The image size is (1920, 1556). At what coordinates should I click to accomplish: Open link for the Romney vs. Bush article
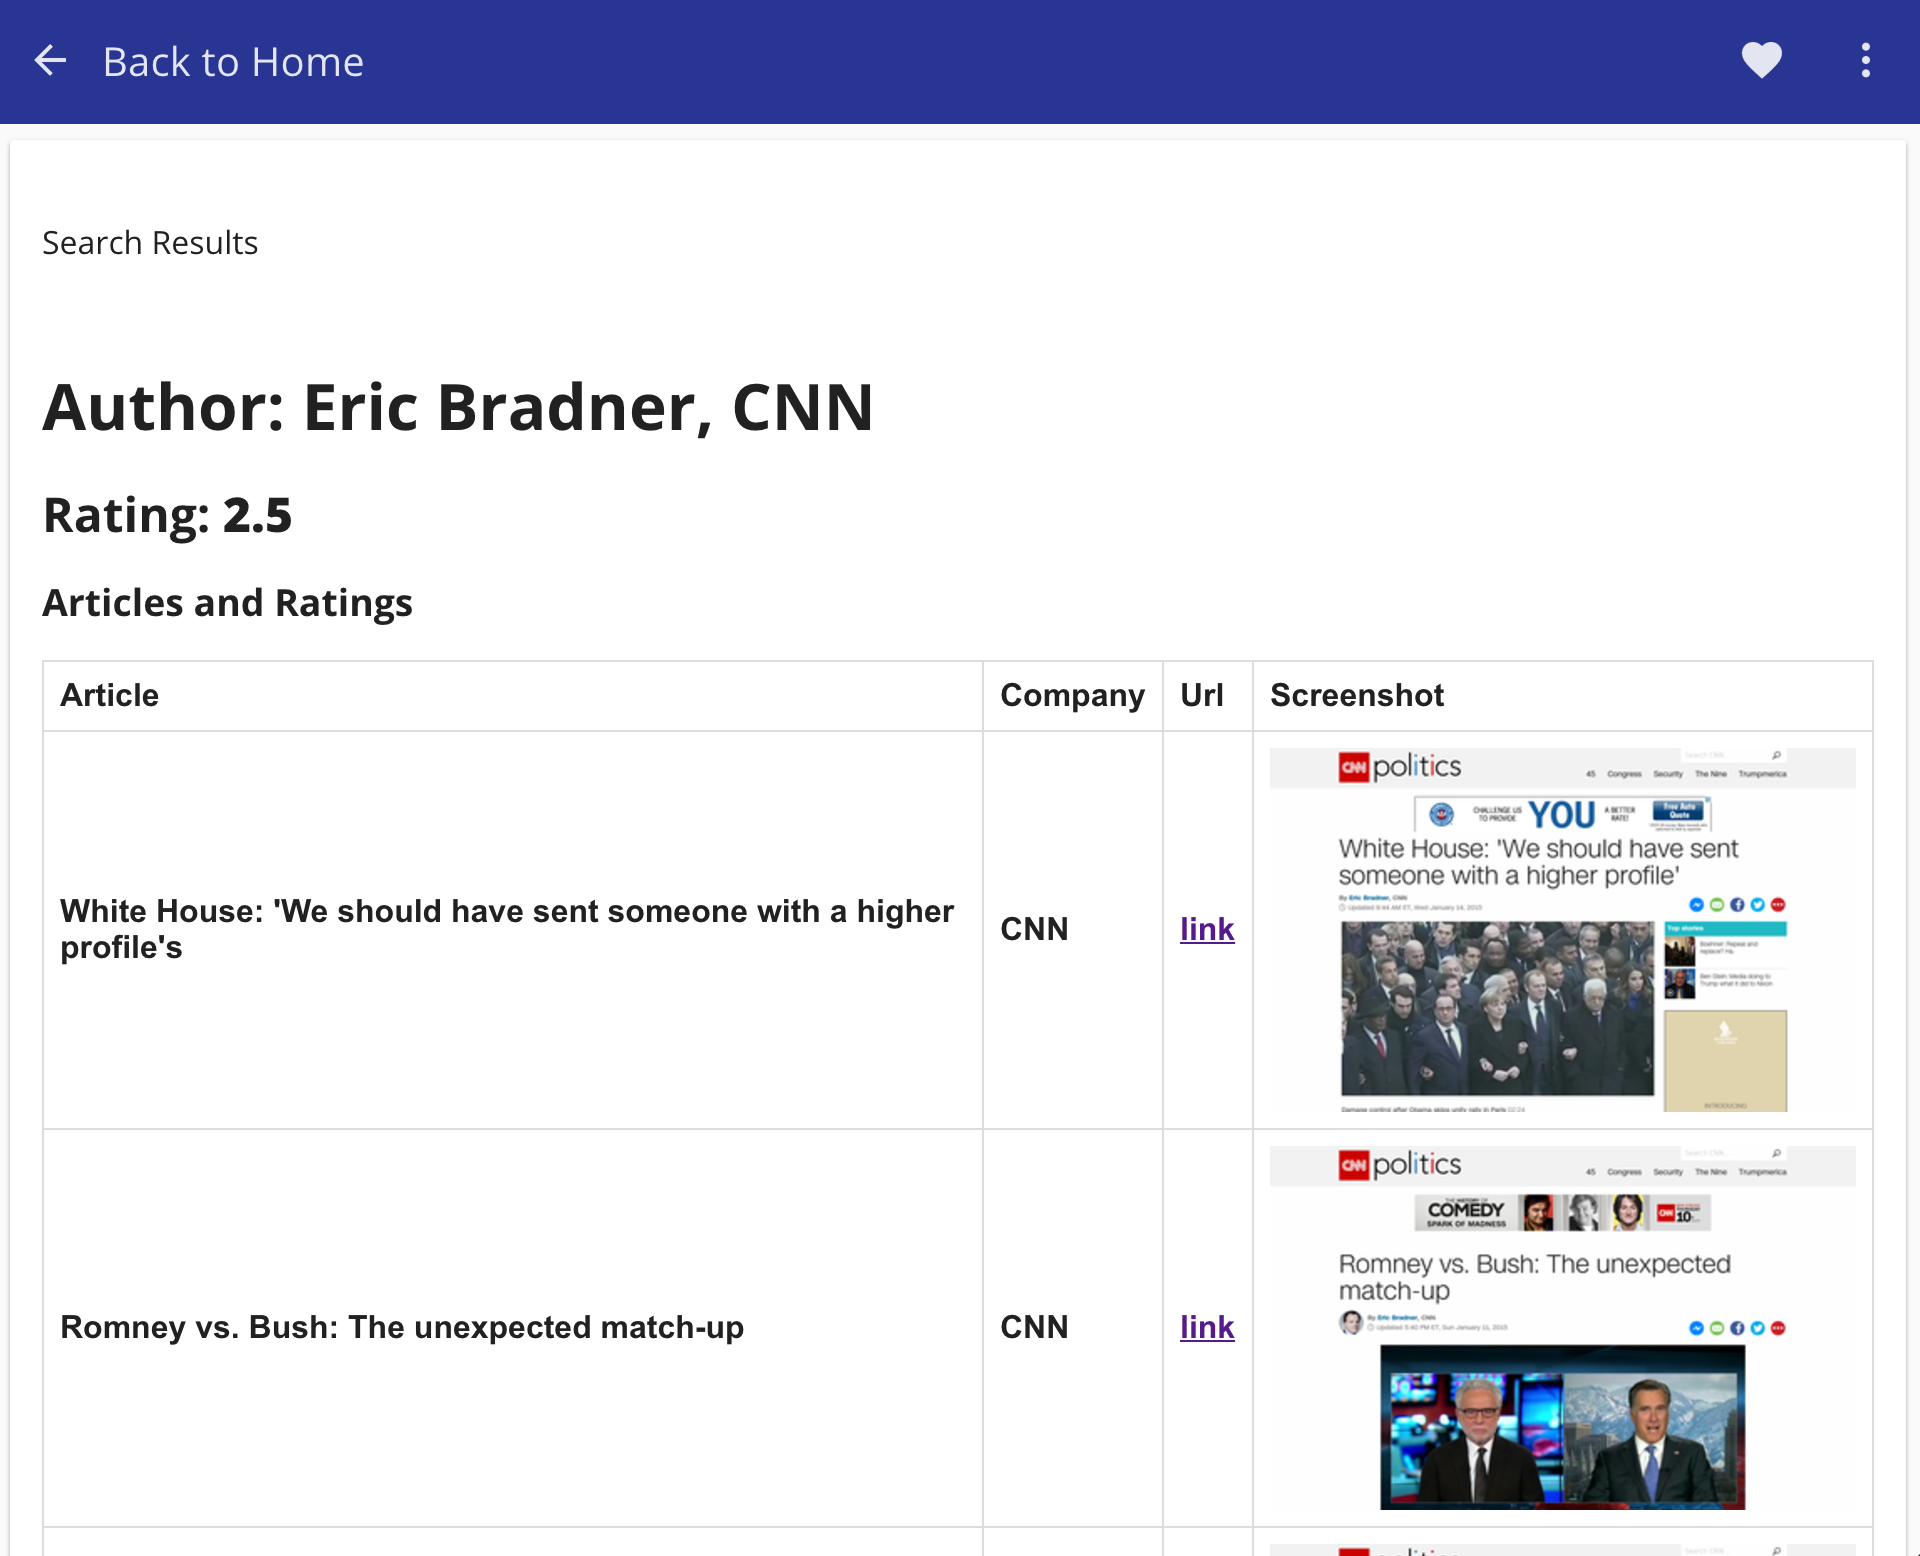(x=1206, y=1327)
